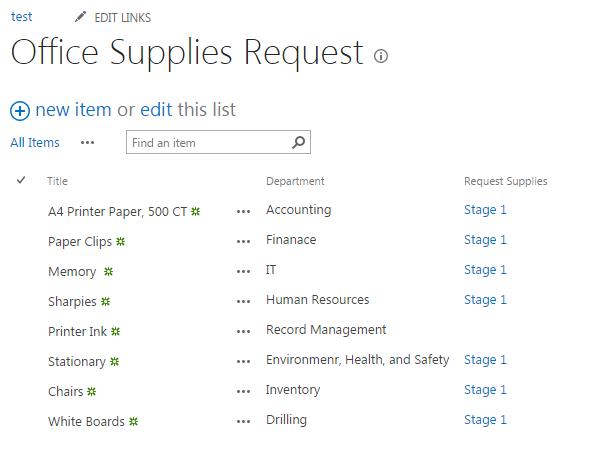Sort by the Department column header

tap(295, 181)
